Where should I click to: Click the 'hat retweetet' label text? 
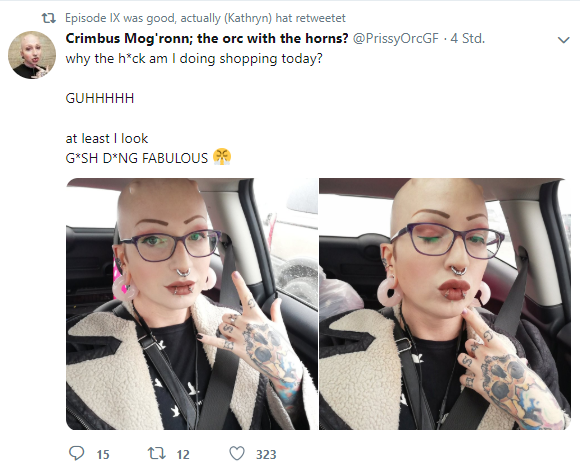(x=310, y=18)
